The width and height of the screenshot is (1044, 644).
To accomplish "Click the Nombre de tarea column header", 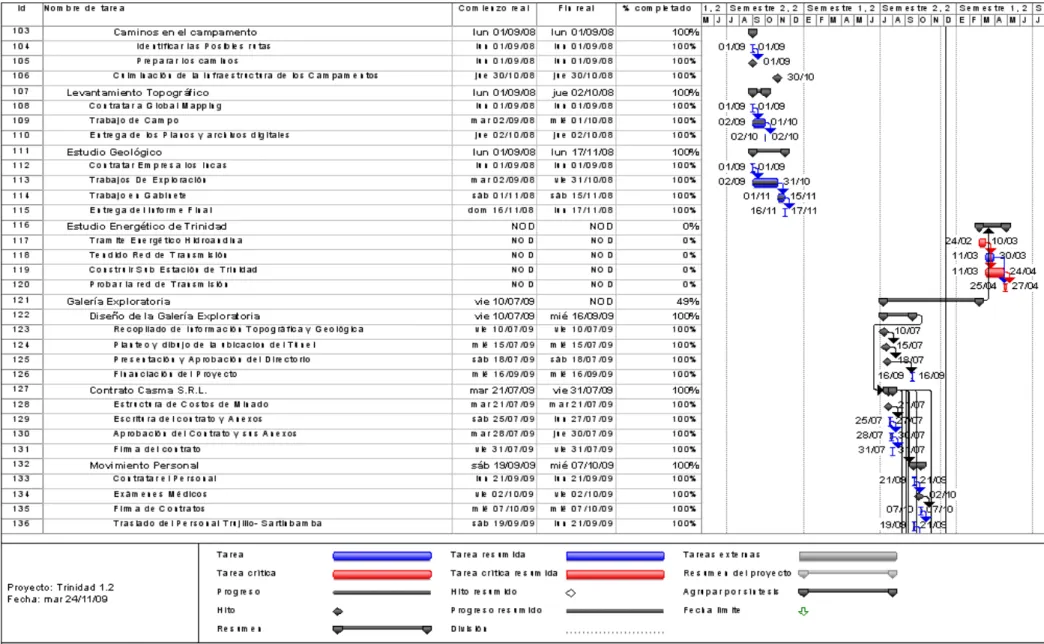I will (x=85, y=9).
